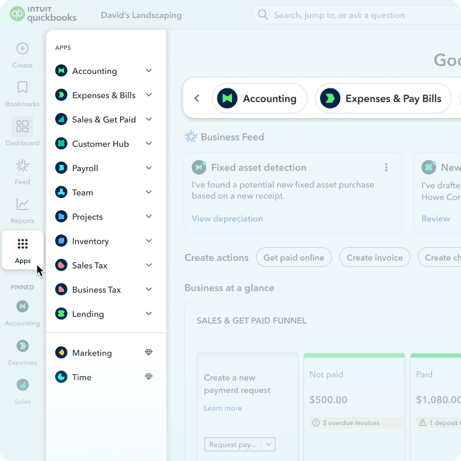Click the Marketing app icon
This screenshot has height=461, width=461.
pyautogui.click(x=61, y=353)
